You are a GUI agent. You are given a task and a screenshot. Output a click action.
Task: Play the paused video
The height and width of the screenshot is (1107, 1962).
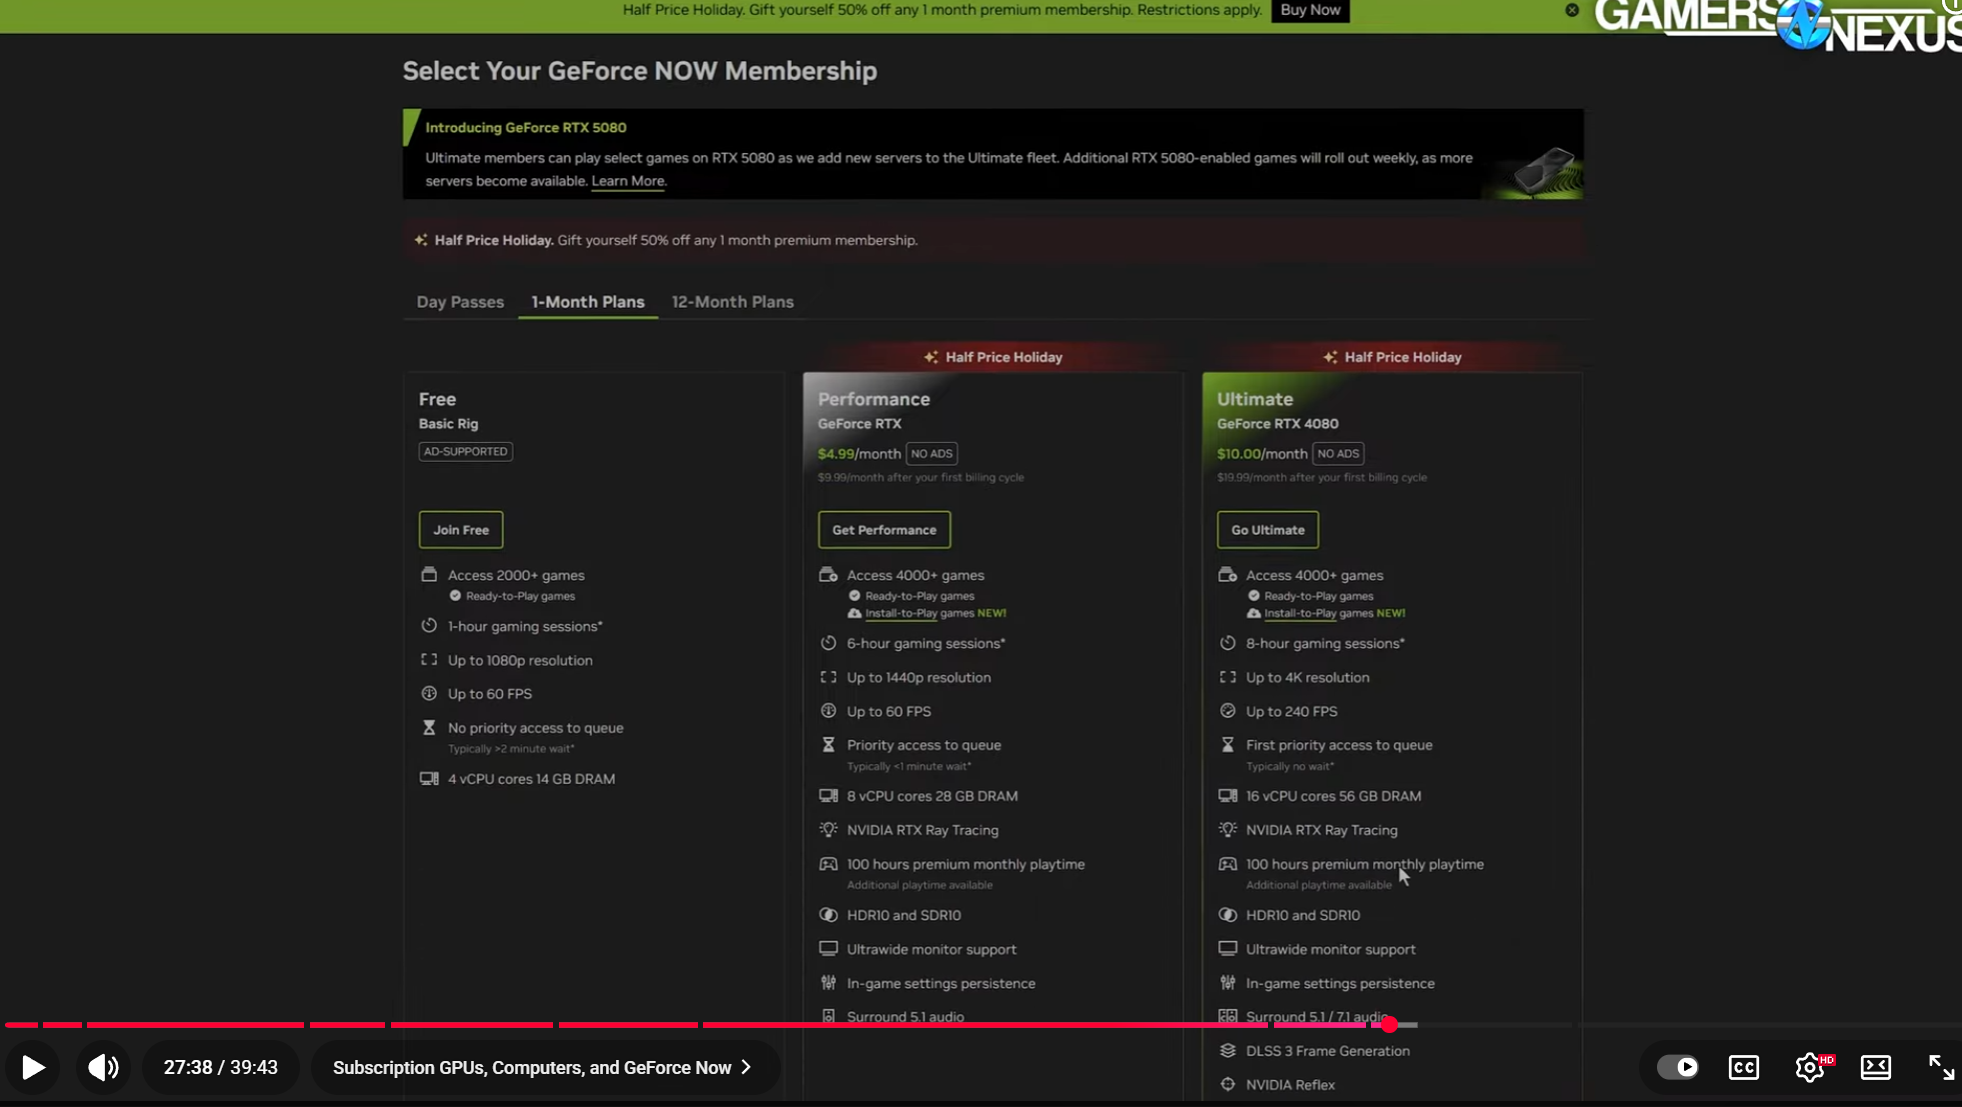tap(33, 1067)
